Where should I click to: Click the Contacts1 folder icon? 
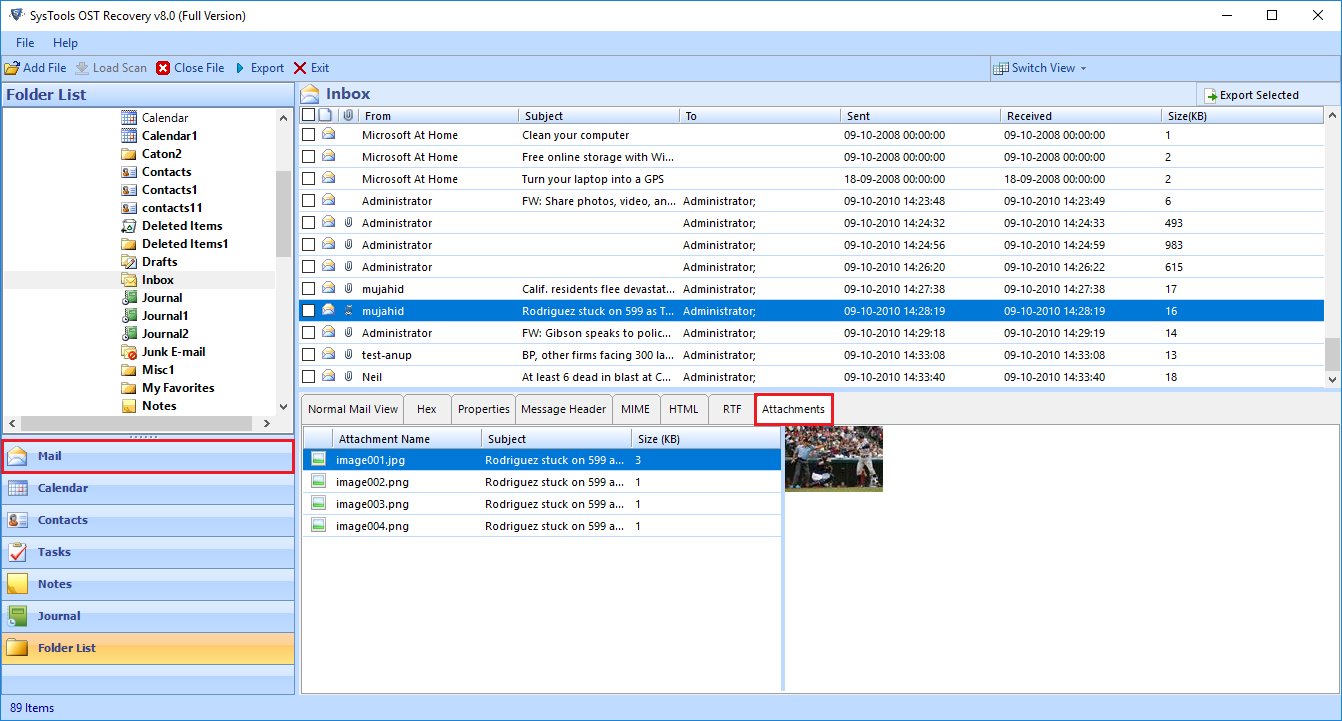click(x=128, y=190)
